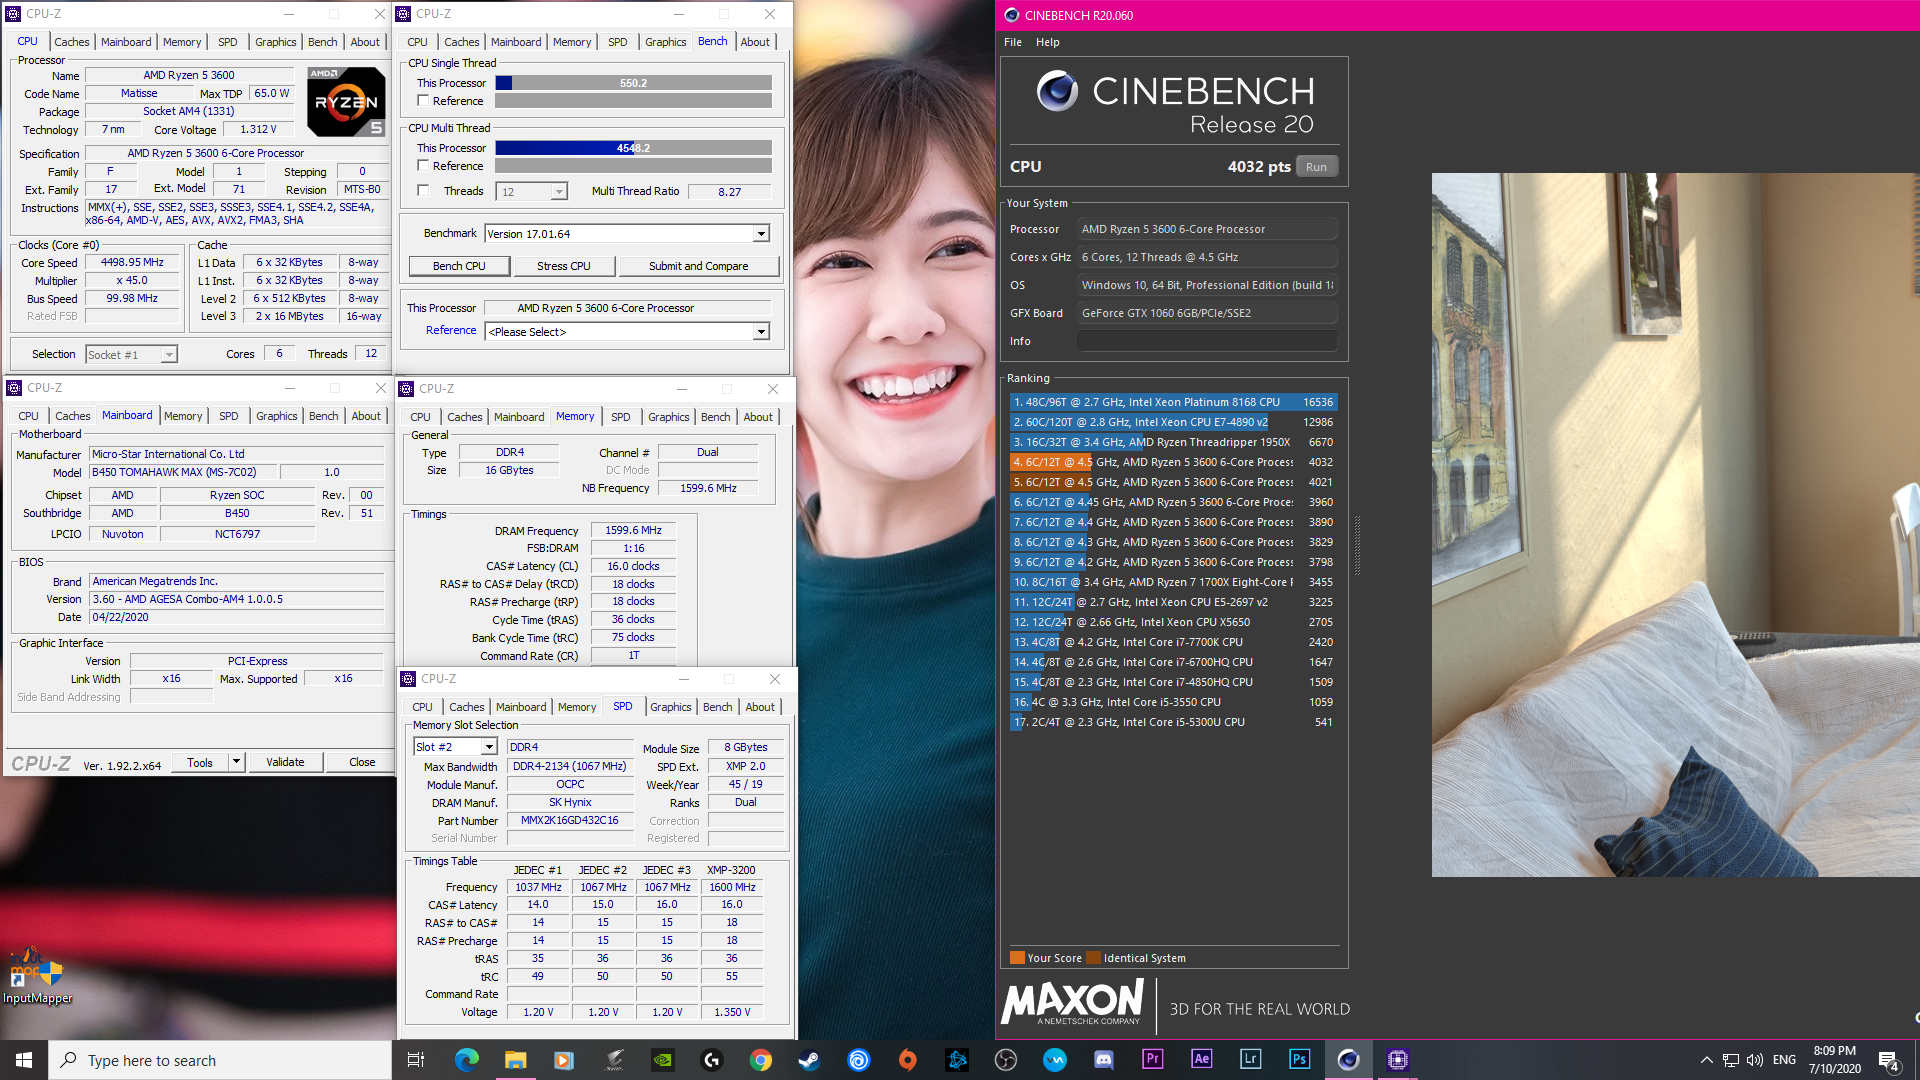Image resolution: width=1920 pixels, height=1080 pixels.
Task: Open File Explorer from the taskbar
Action: (515, 1060)
